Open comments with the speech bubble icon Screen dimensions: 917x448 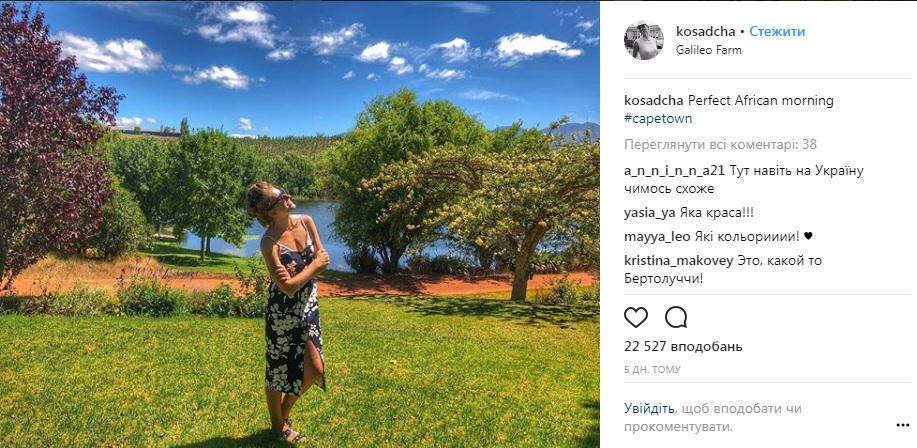click(x=676, y=317)
